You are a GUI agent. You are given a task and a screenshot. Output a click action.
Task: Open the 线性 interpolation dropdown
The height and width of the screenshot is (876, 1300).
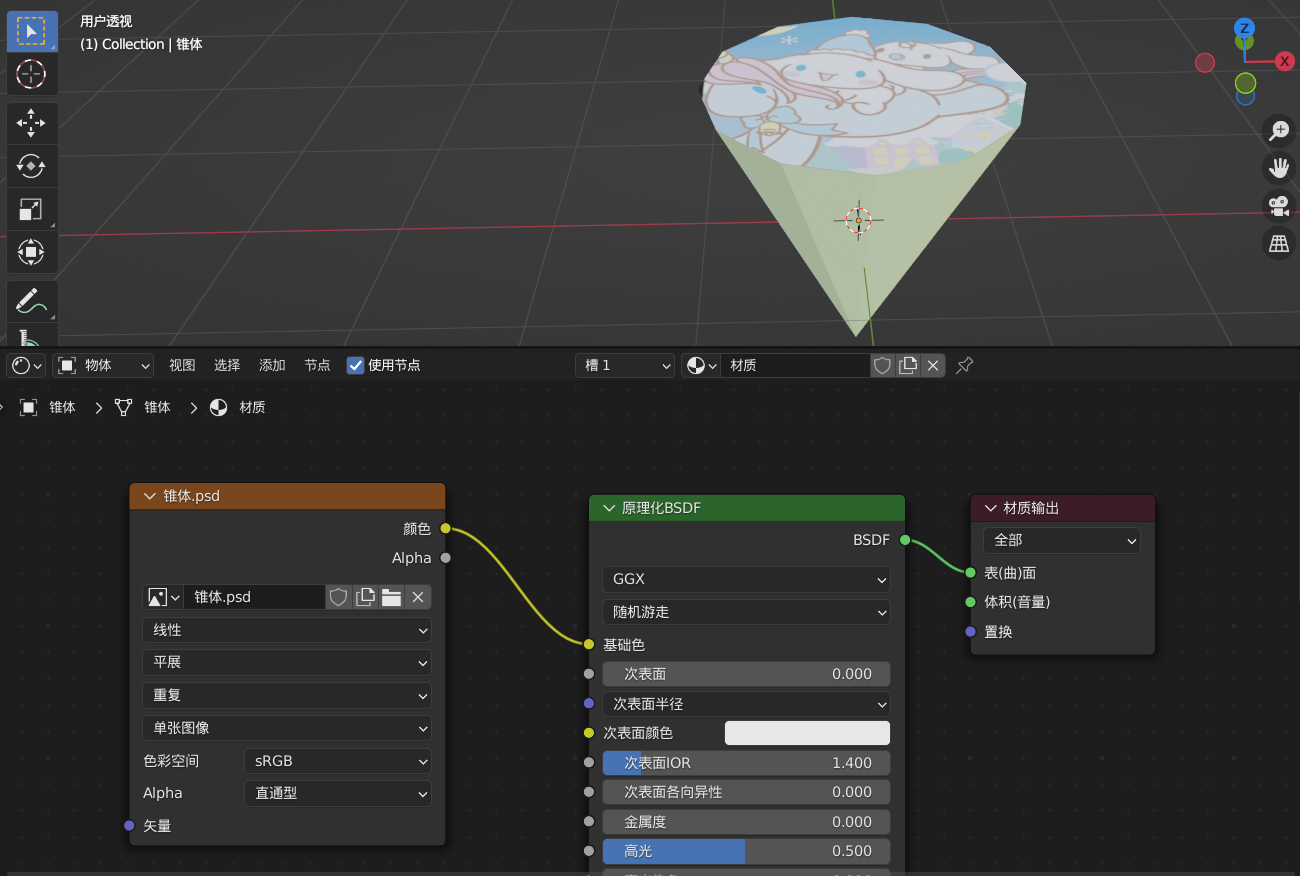coord(287,630)
